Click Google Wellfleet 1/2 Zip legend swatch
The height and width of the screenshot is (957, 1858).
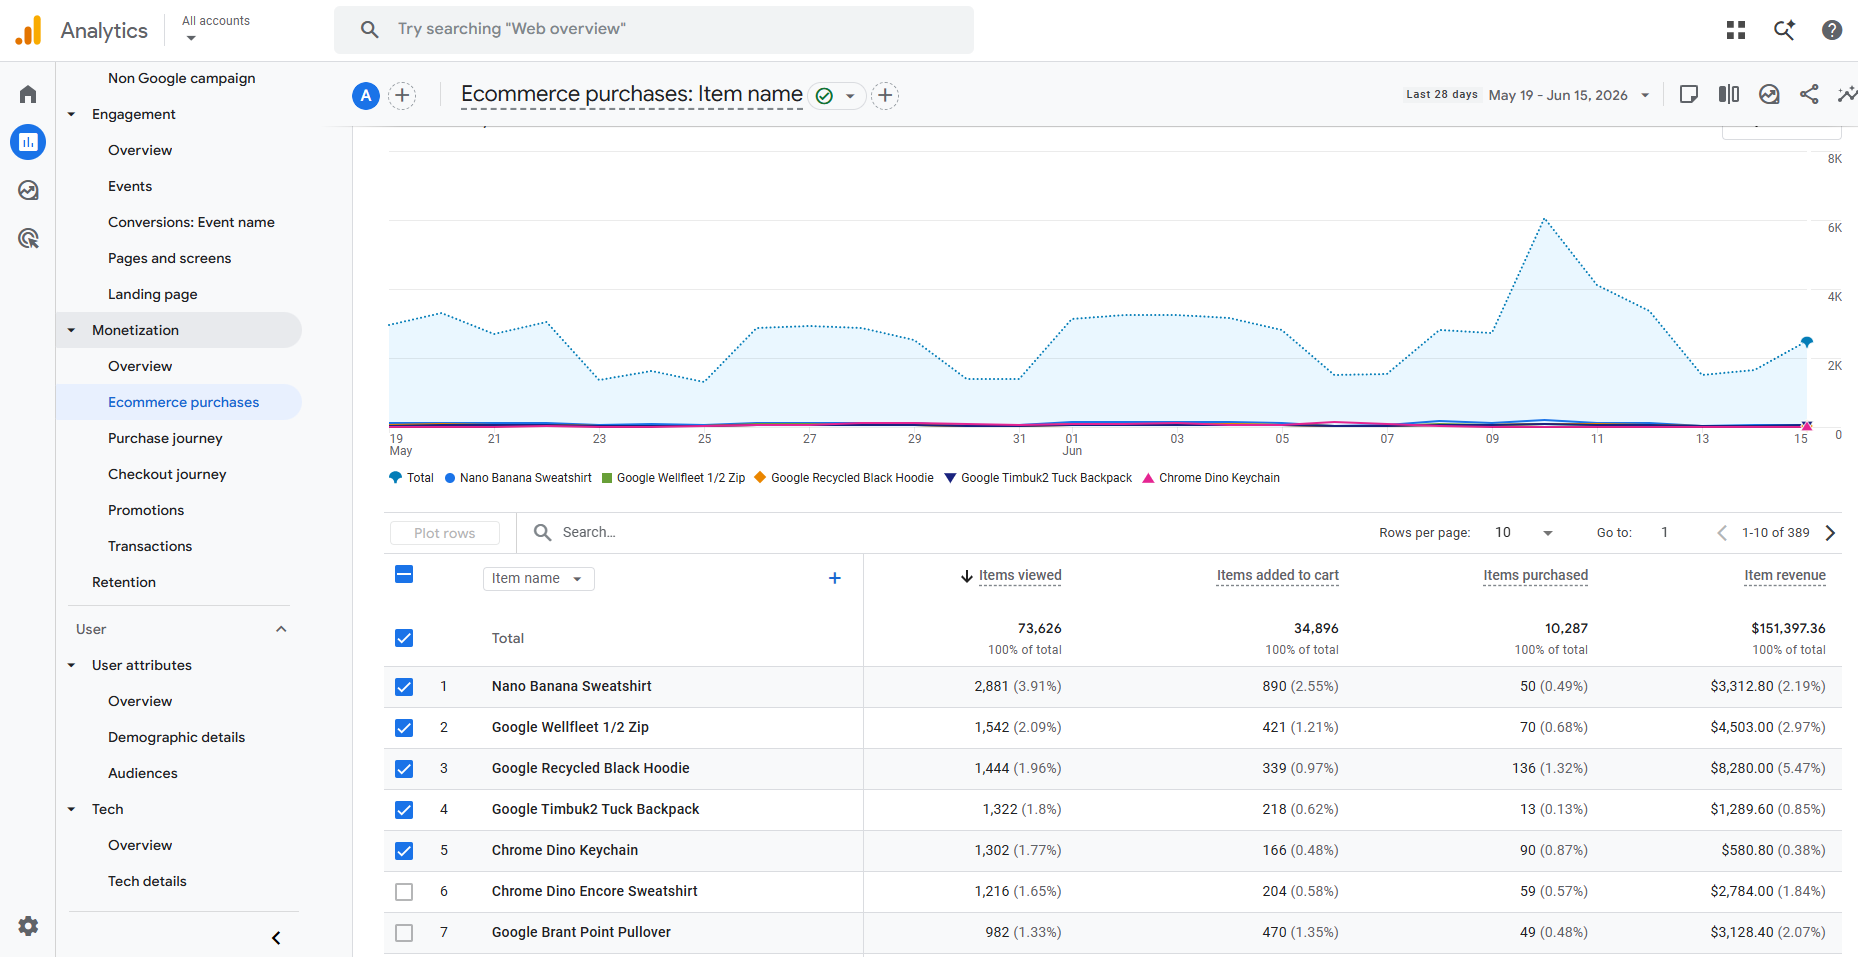[607, 478]
